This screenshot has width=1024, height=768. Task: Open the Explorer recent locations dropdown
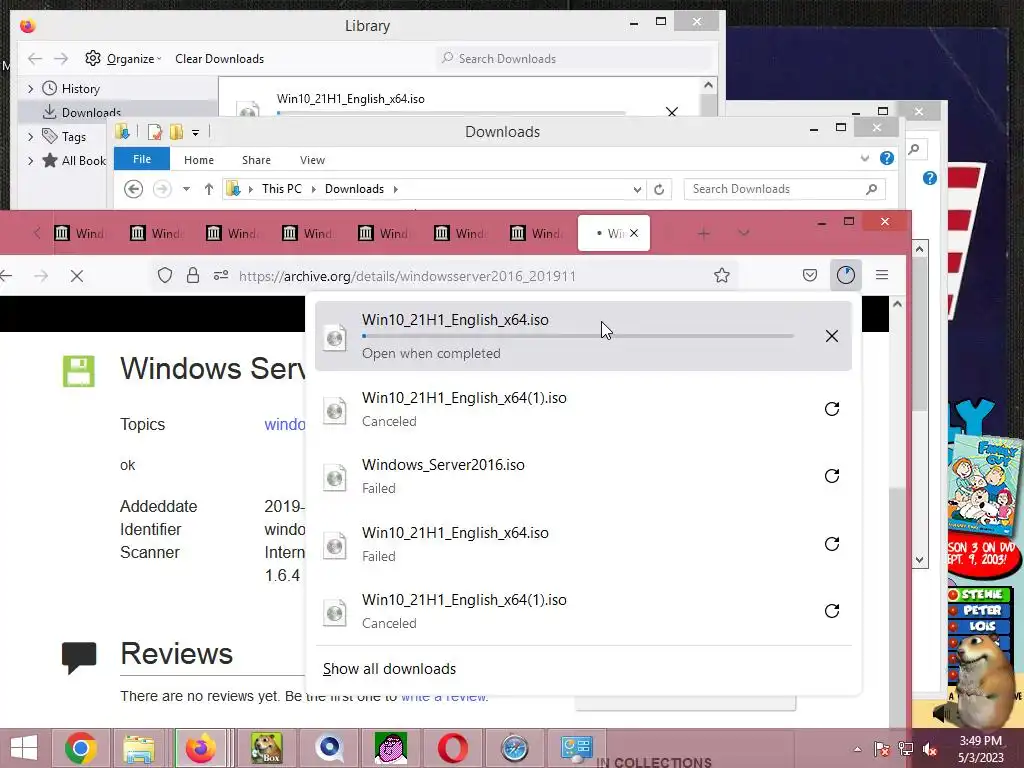coord(186,189)
